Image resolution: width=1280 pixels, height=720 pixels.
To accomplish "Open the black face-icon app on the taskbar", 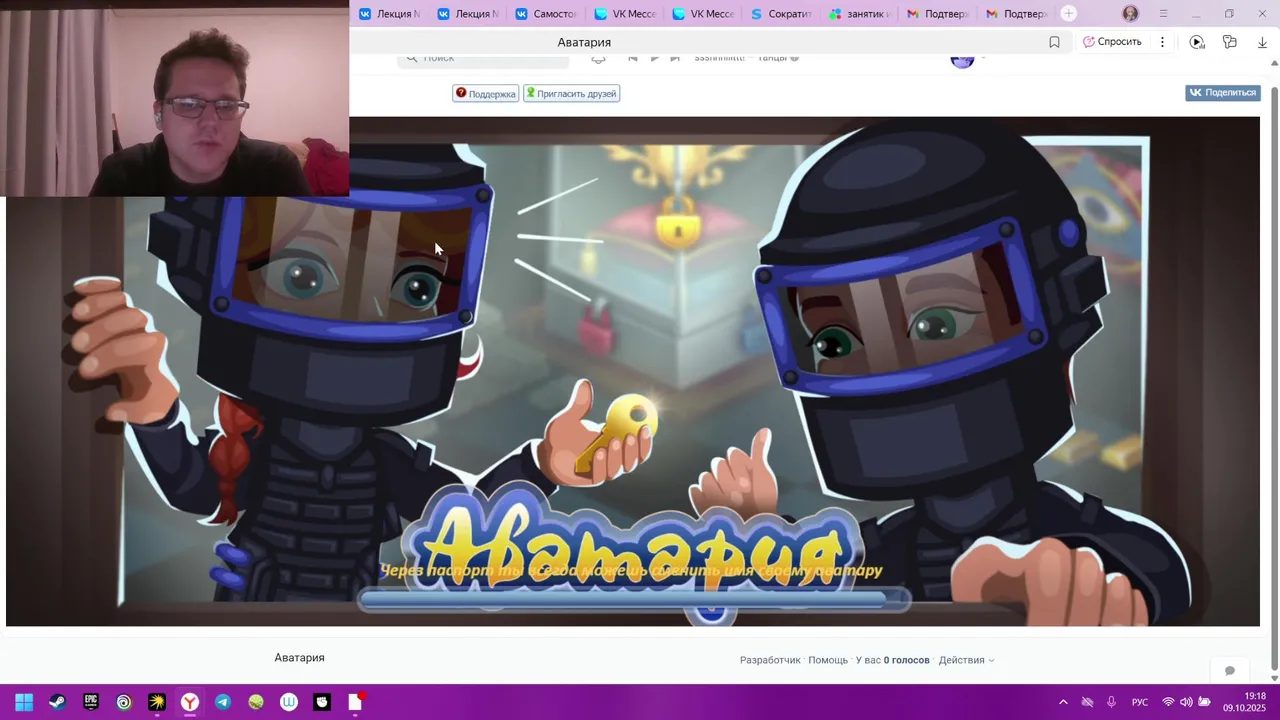I will [321, 702].
